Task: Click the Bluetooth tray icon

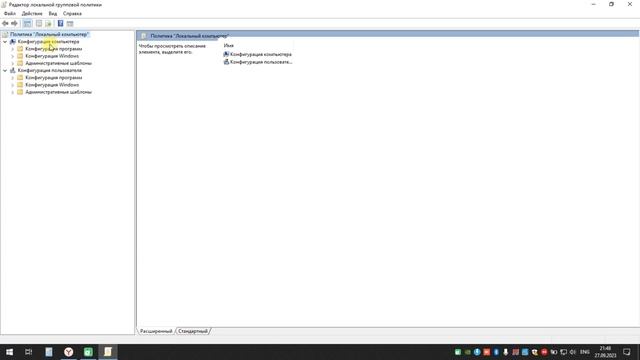Action: click(x=496, y=352)
